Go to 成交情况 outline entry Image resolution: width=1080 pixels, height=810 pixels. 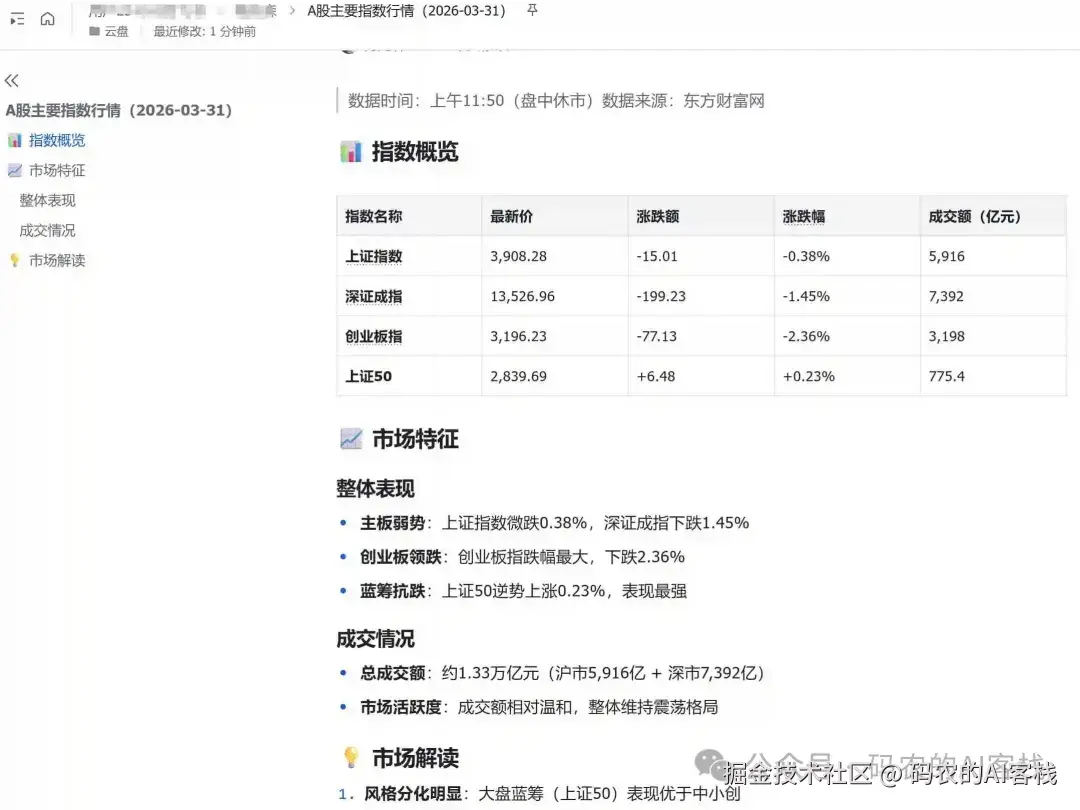pyautogui.click(x=48, y=230)
